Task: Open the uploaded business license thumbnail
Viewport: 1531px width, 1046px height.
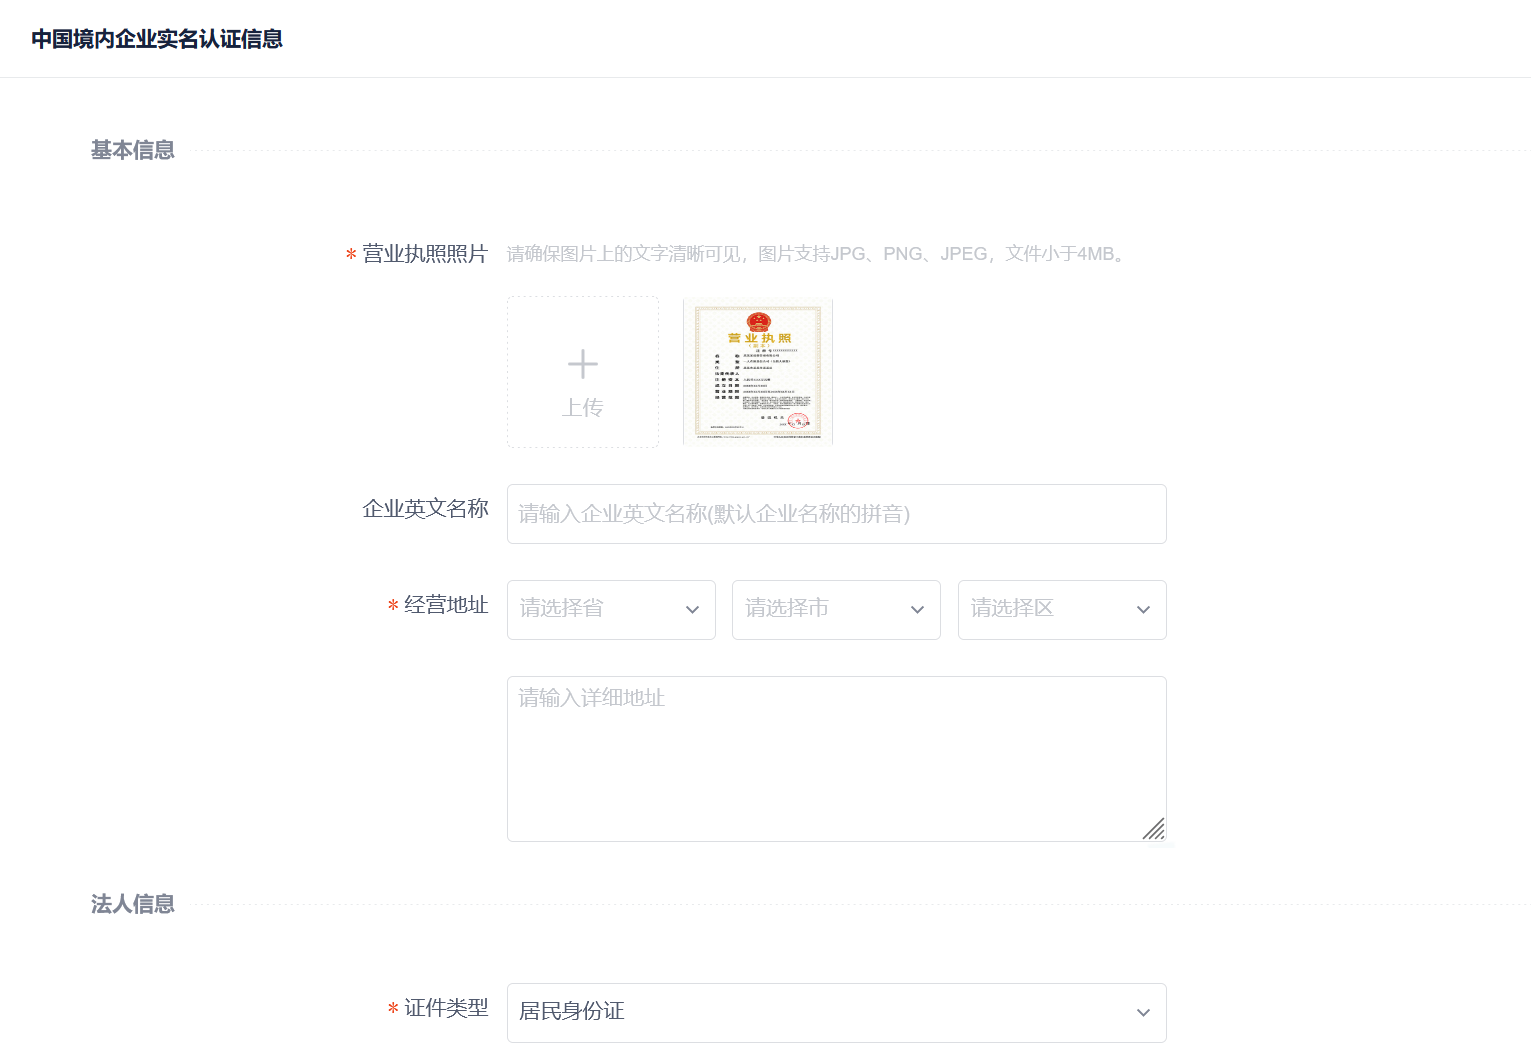Action: point(758,371)
